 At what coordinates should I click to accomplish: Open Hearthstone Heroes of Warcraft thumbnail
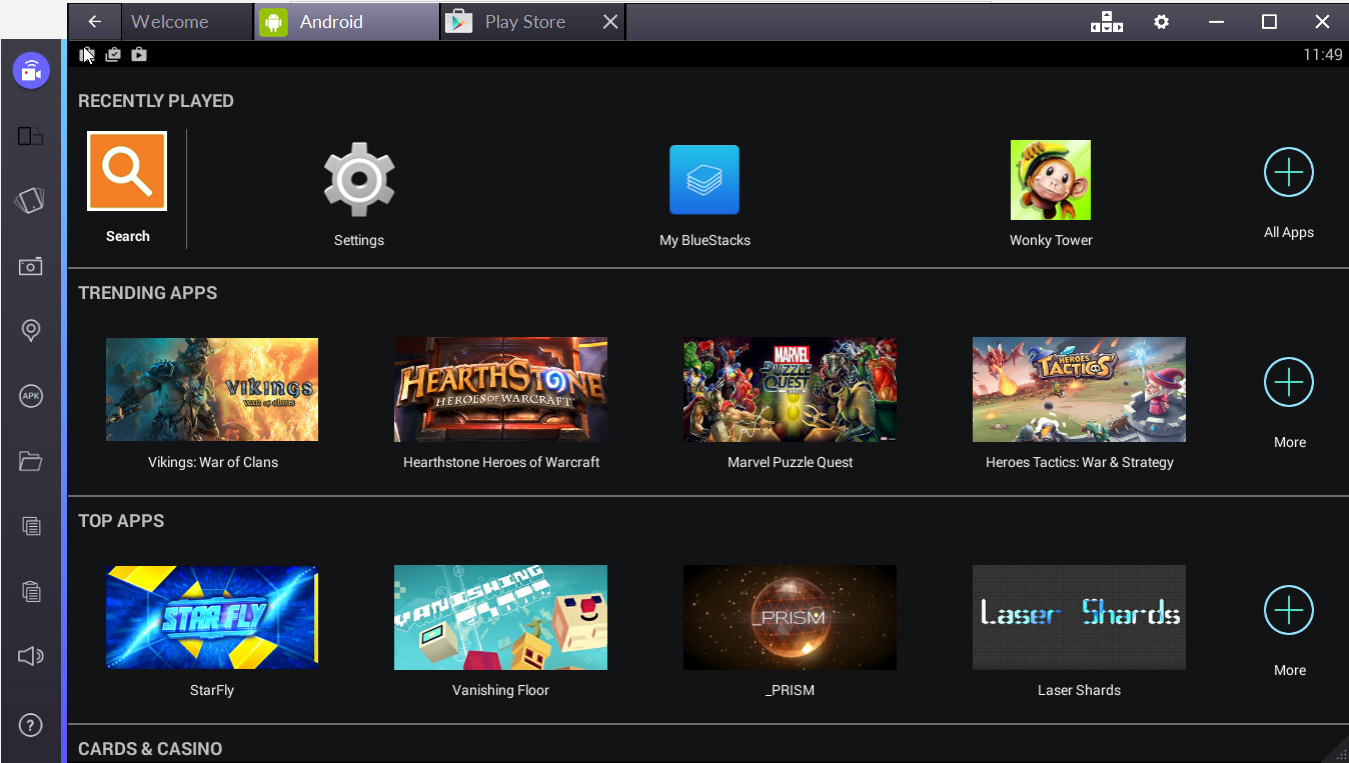click(x=501, y=390)
